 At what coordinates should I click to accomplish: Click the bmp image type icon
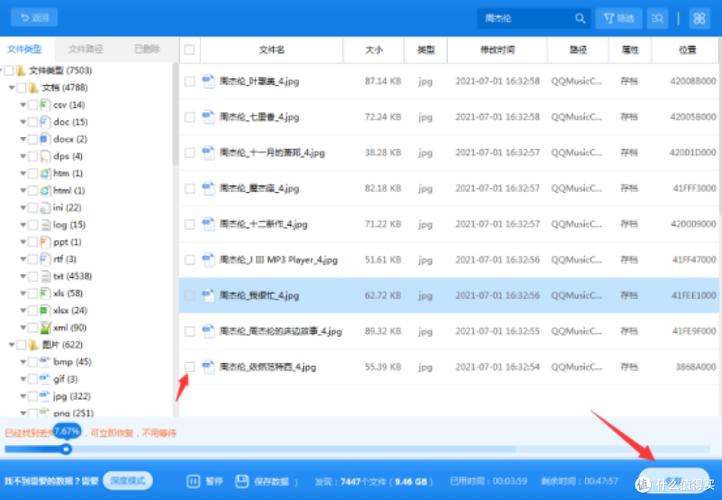[x=45, y=362]
